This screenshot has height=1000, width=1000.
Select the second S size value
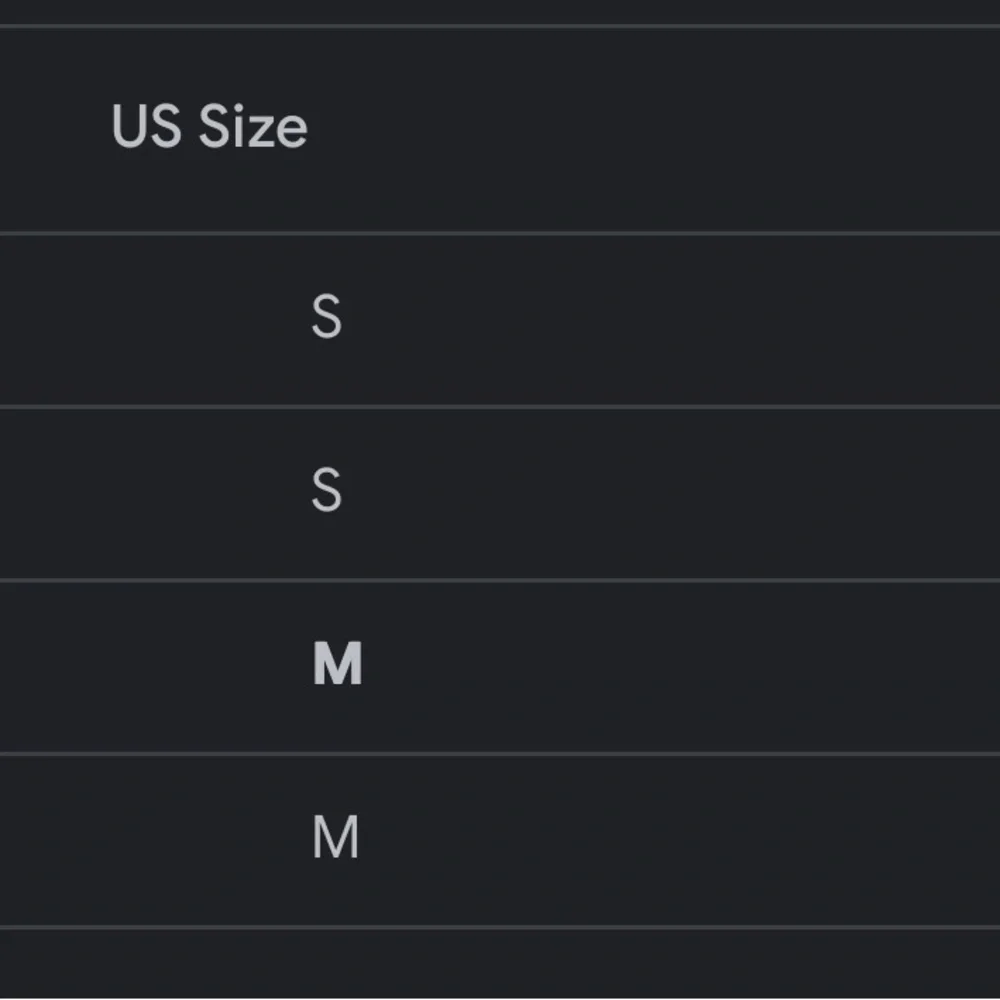pyautogui.click(x=327, y=492)
